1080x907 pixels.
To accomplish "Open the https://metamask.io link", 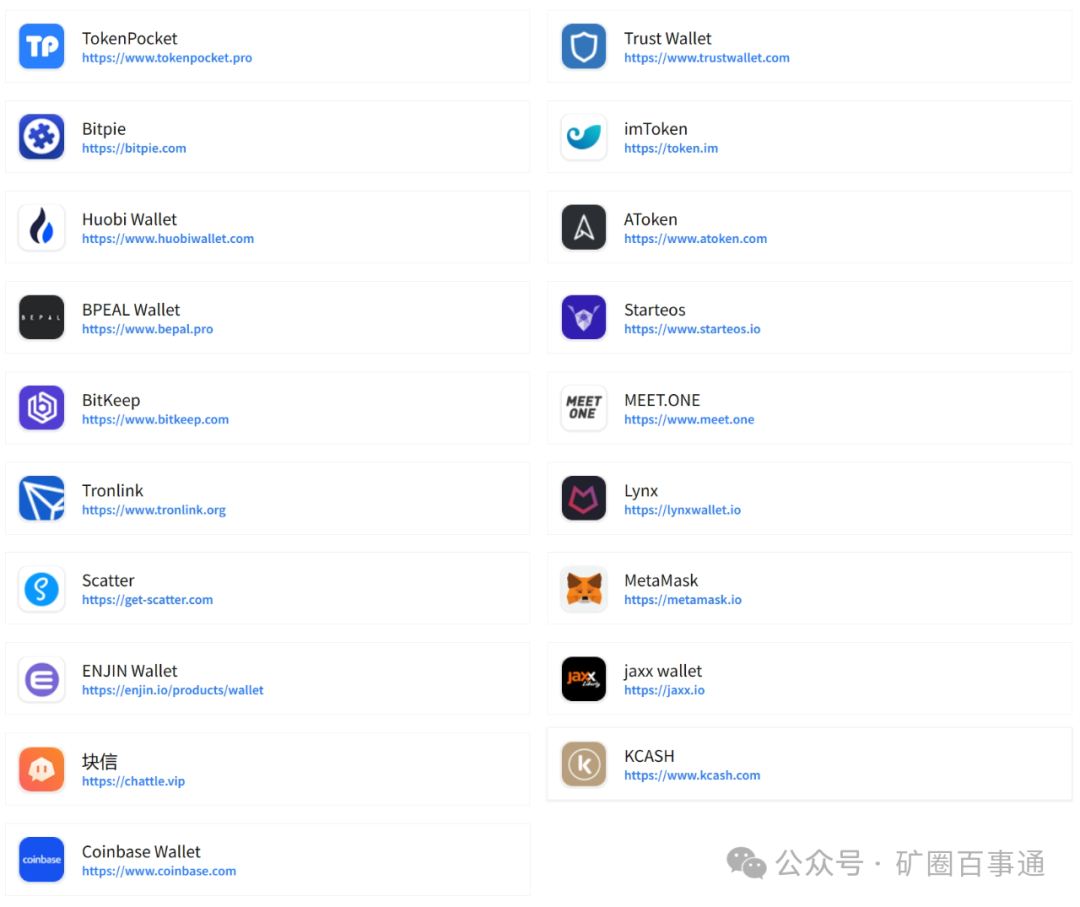I will pos(682,600).
